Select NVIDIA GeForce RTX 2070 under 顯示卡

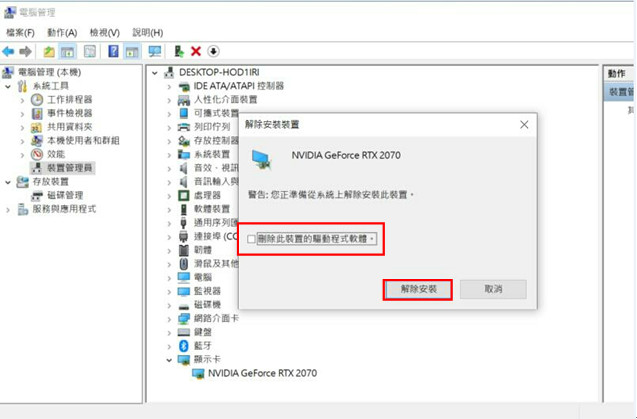262,373
